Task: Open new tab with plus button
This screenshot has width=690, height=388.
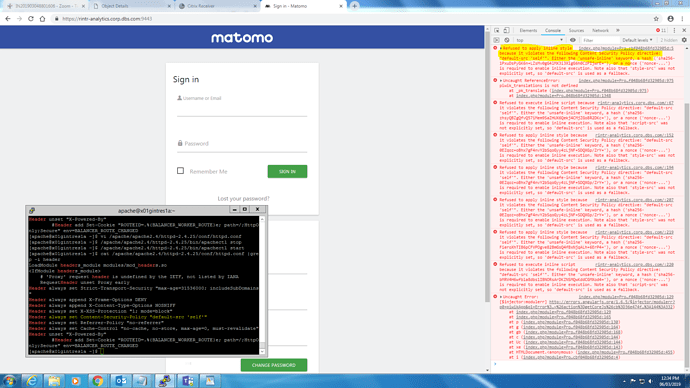Action: 354,6
